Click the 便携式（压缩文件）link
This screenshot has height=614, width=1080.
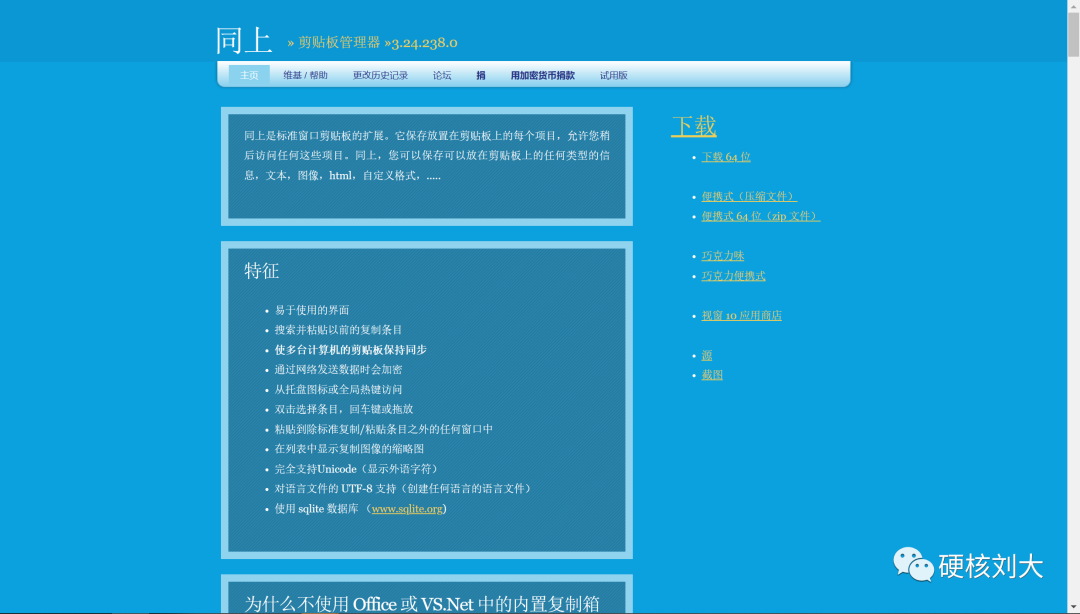tap(749, 196)
